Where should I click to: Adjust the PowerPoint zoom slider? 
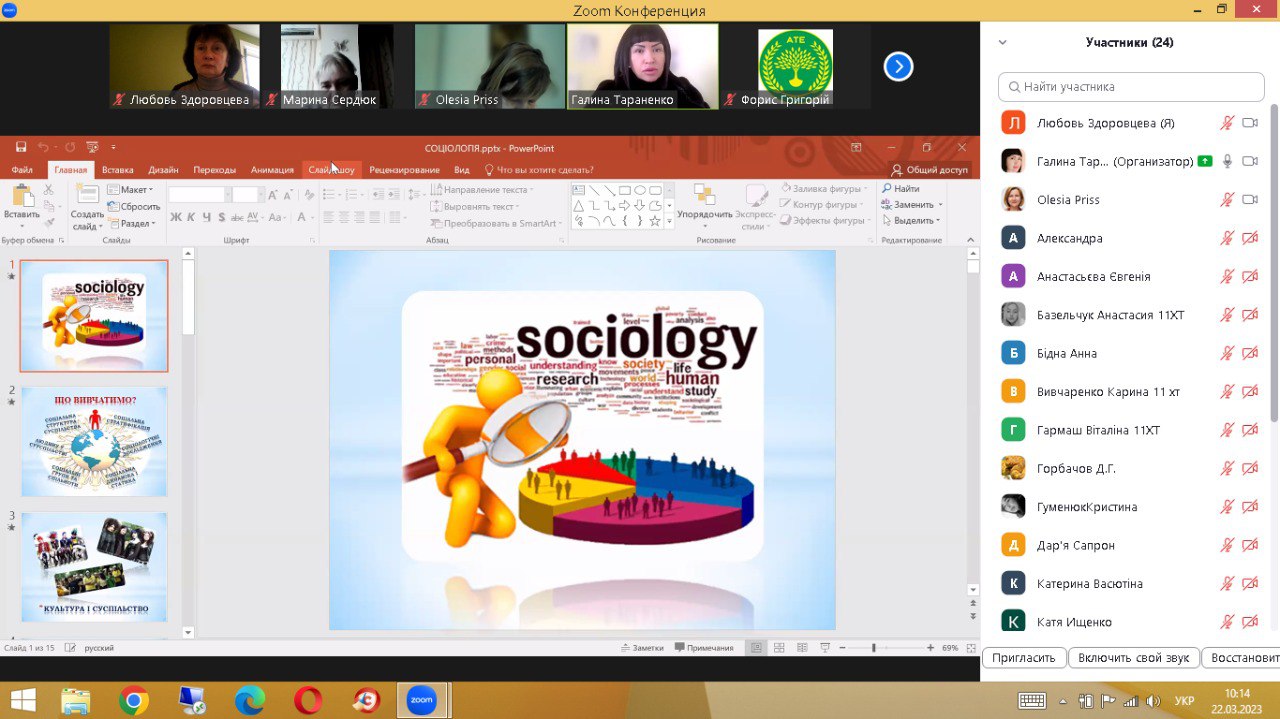coord(873,648)
